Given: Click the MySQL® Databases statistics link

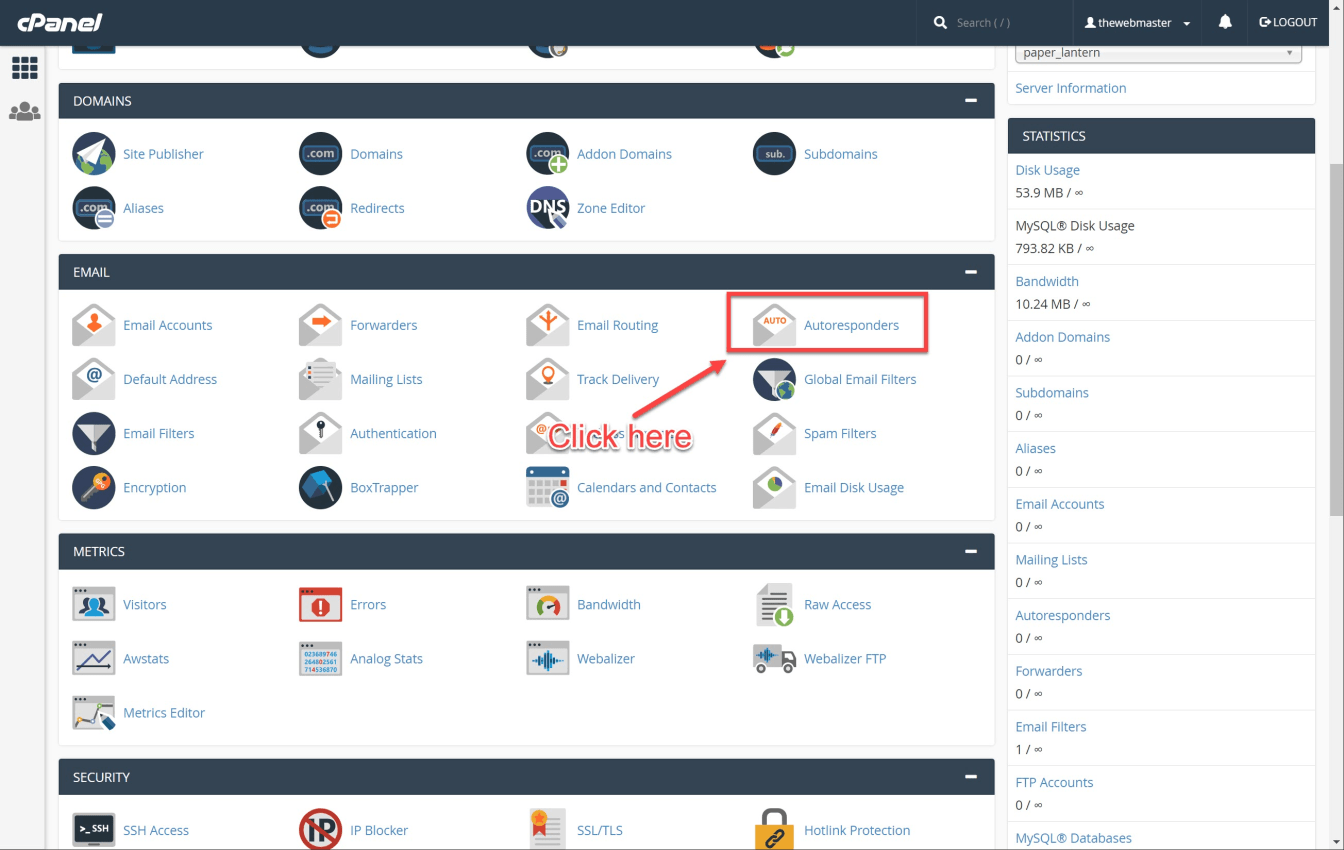Looking at the screenshot, I should [x=1073, y=838].
